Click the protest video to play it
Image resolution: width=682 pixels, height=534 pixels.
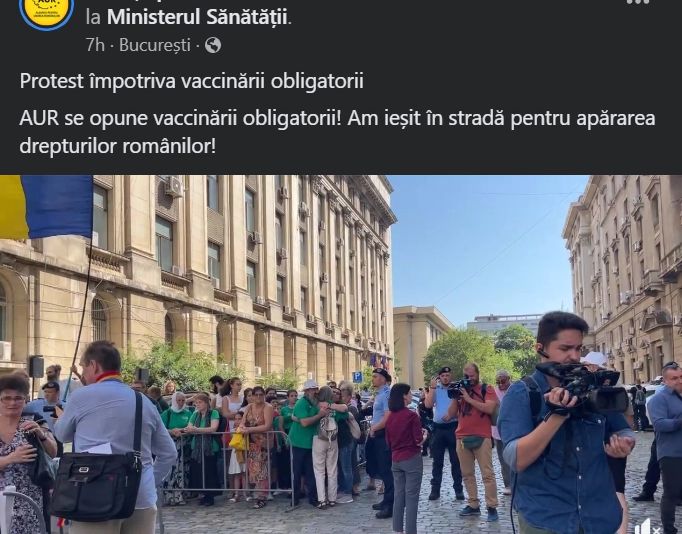pos(341,354)
